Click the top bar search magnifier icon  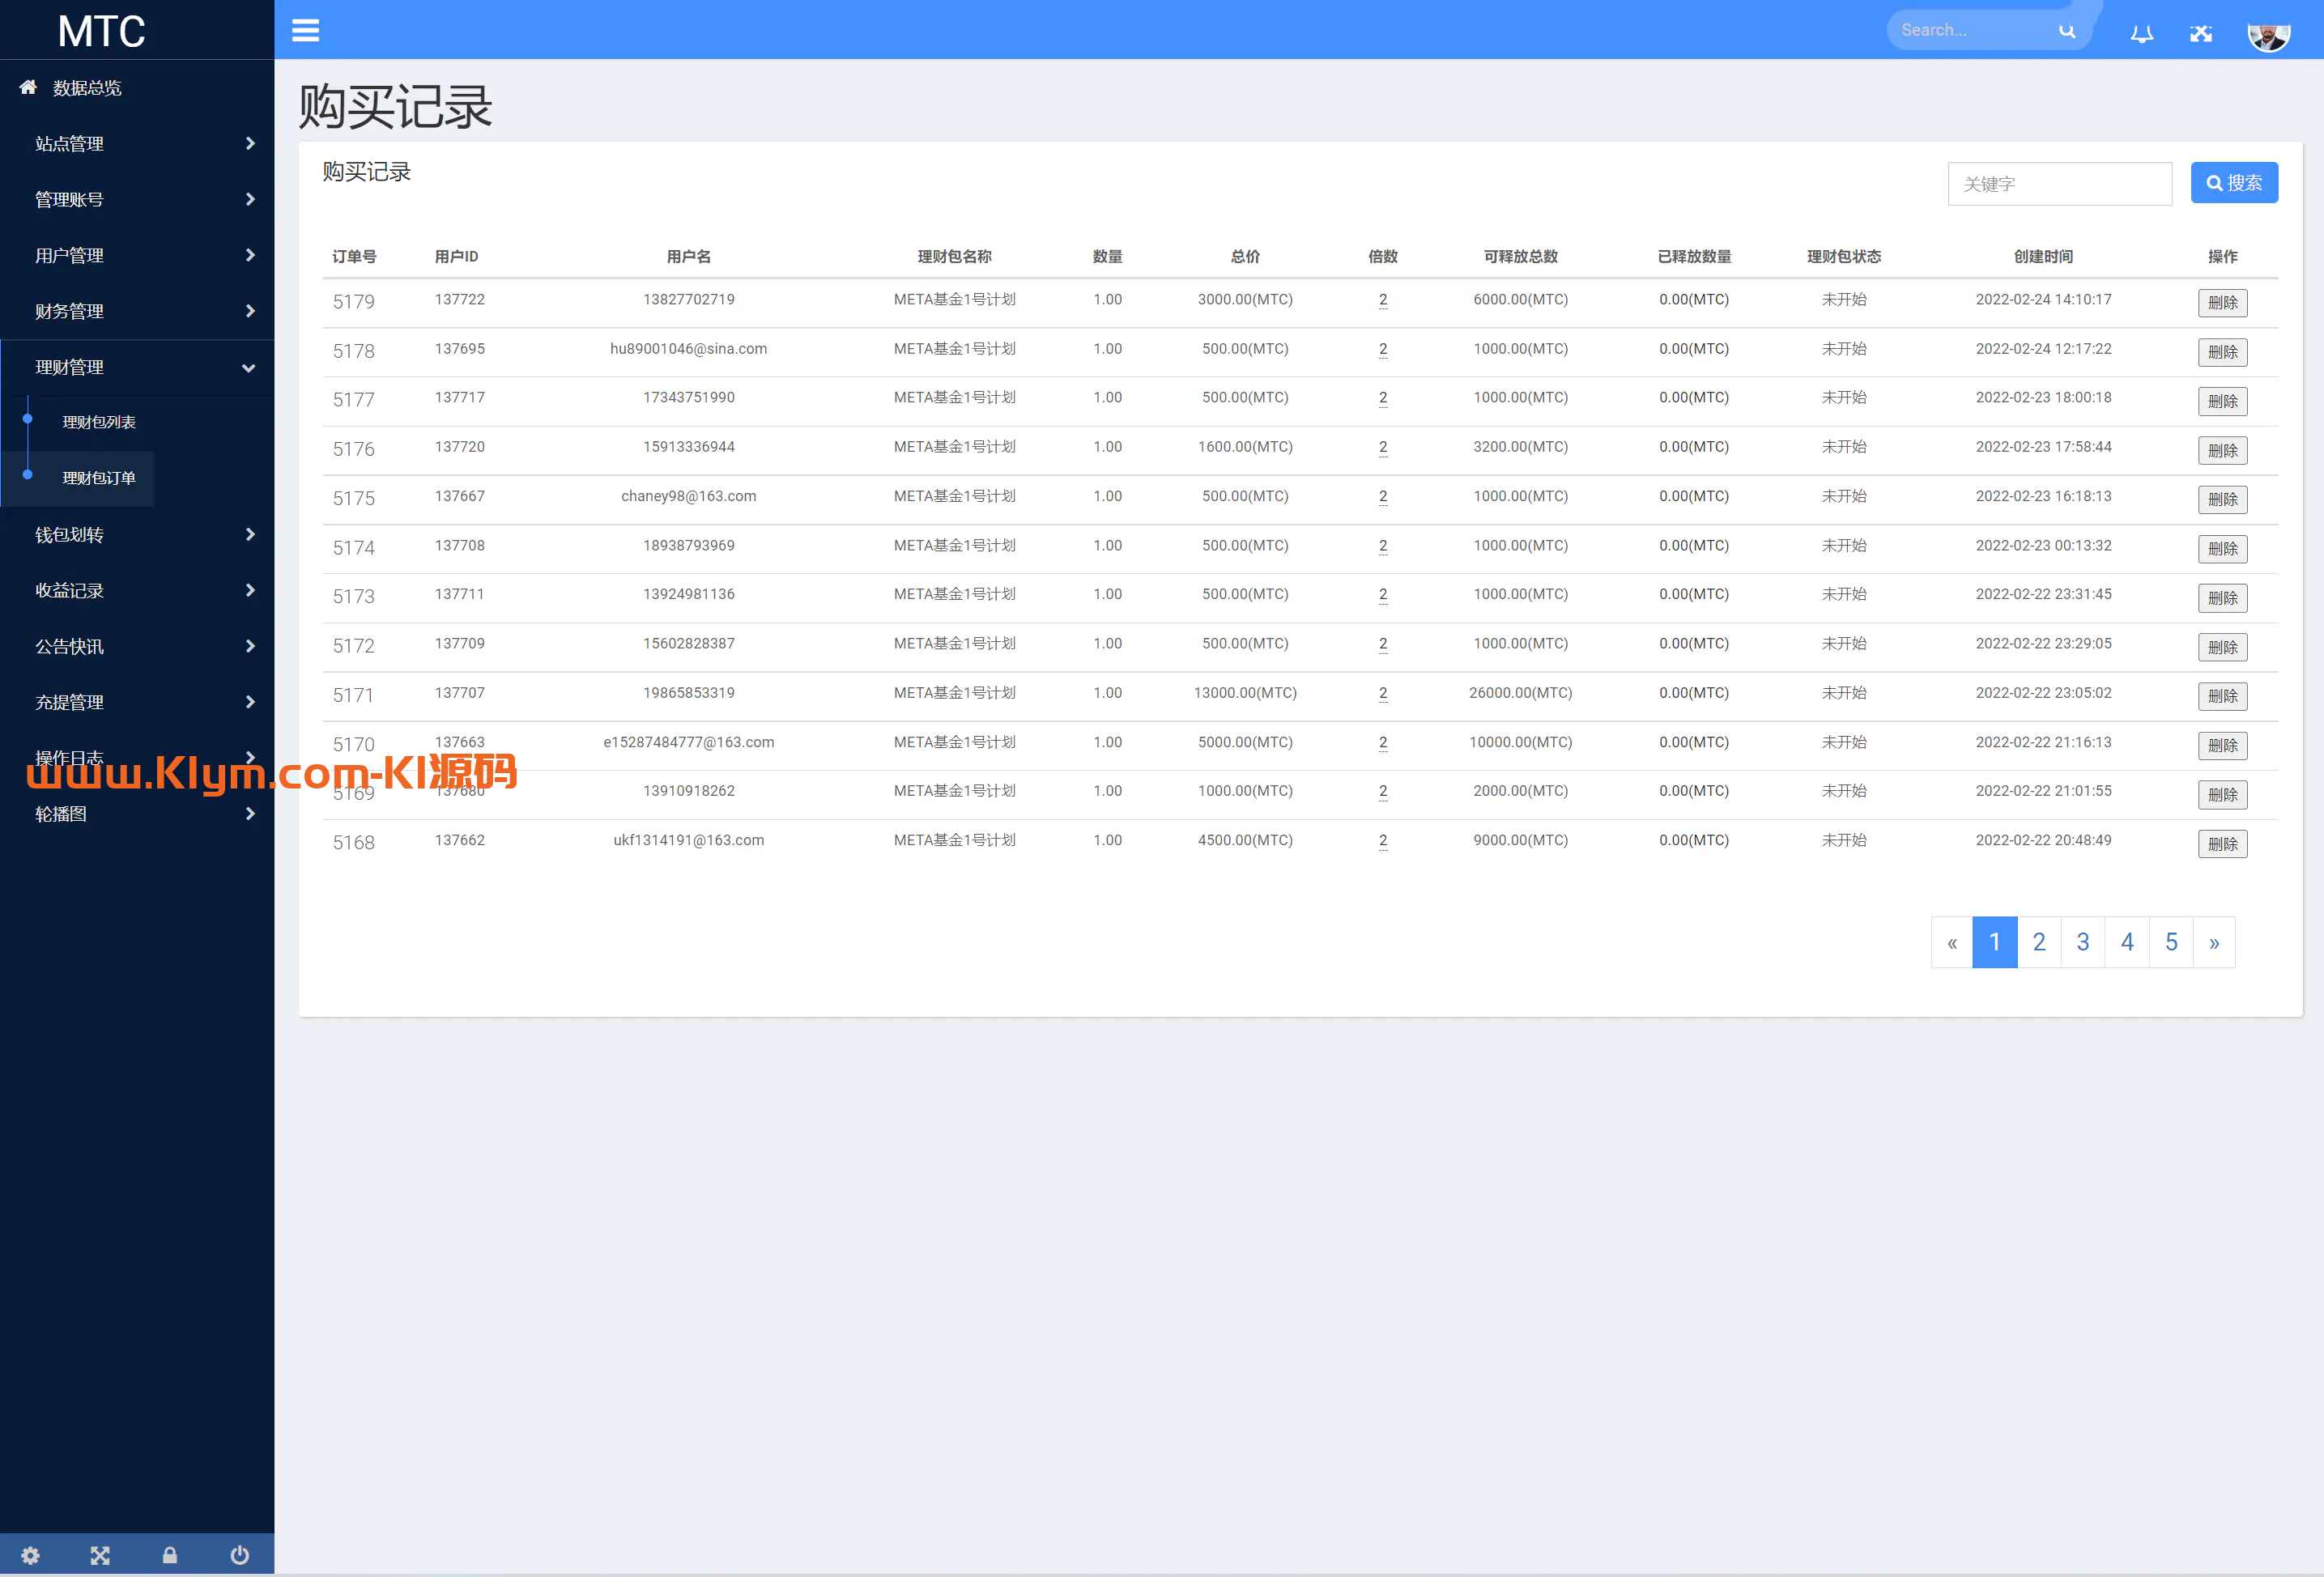click(2067, 31)
